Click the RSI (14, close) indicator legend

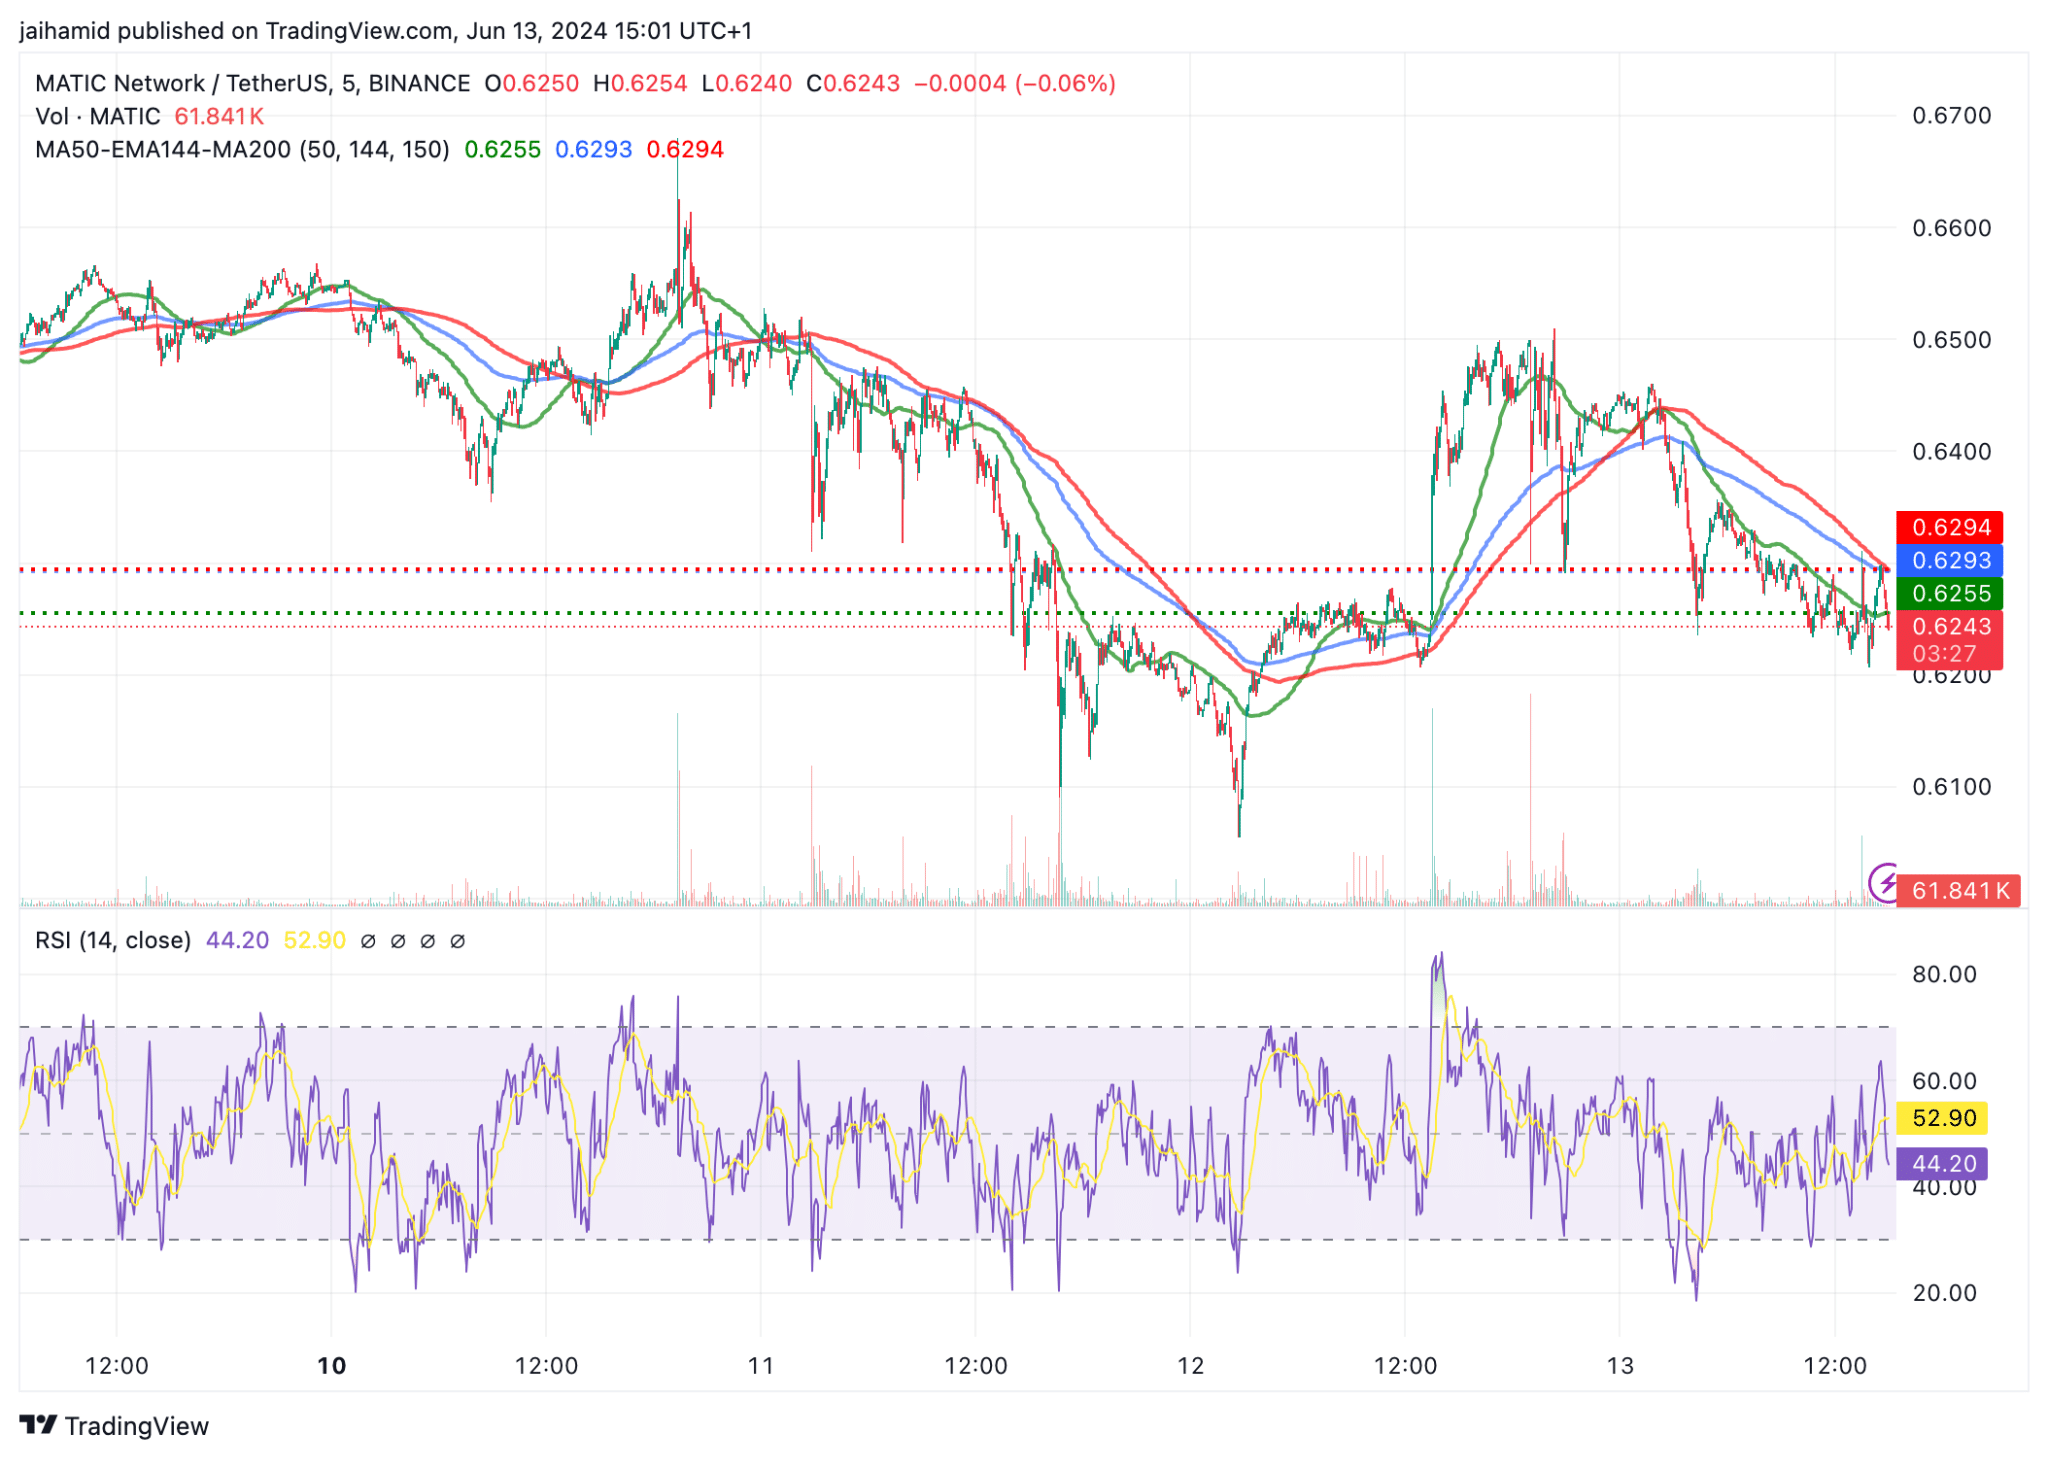(x=113, y=940)
